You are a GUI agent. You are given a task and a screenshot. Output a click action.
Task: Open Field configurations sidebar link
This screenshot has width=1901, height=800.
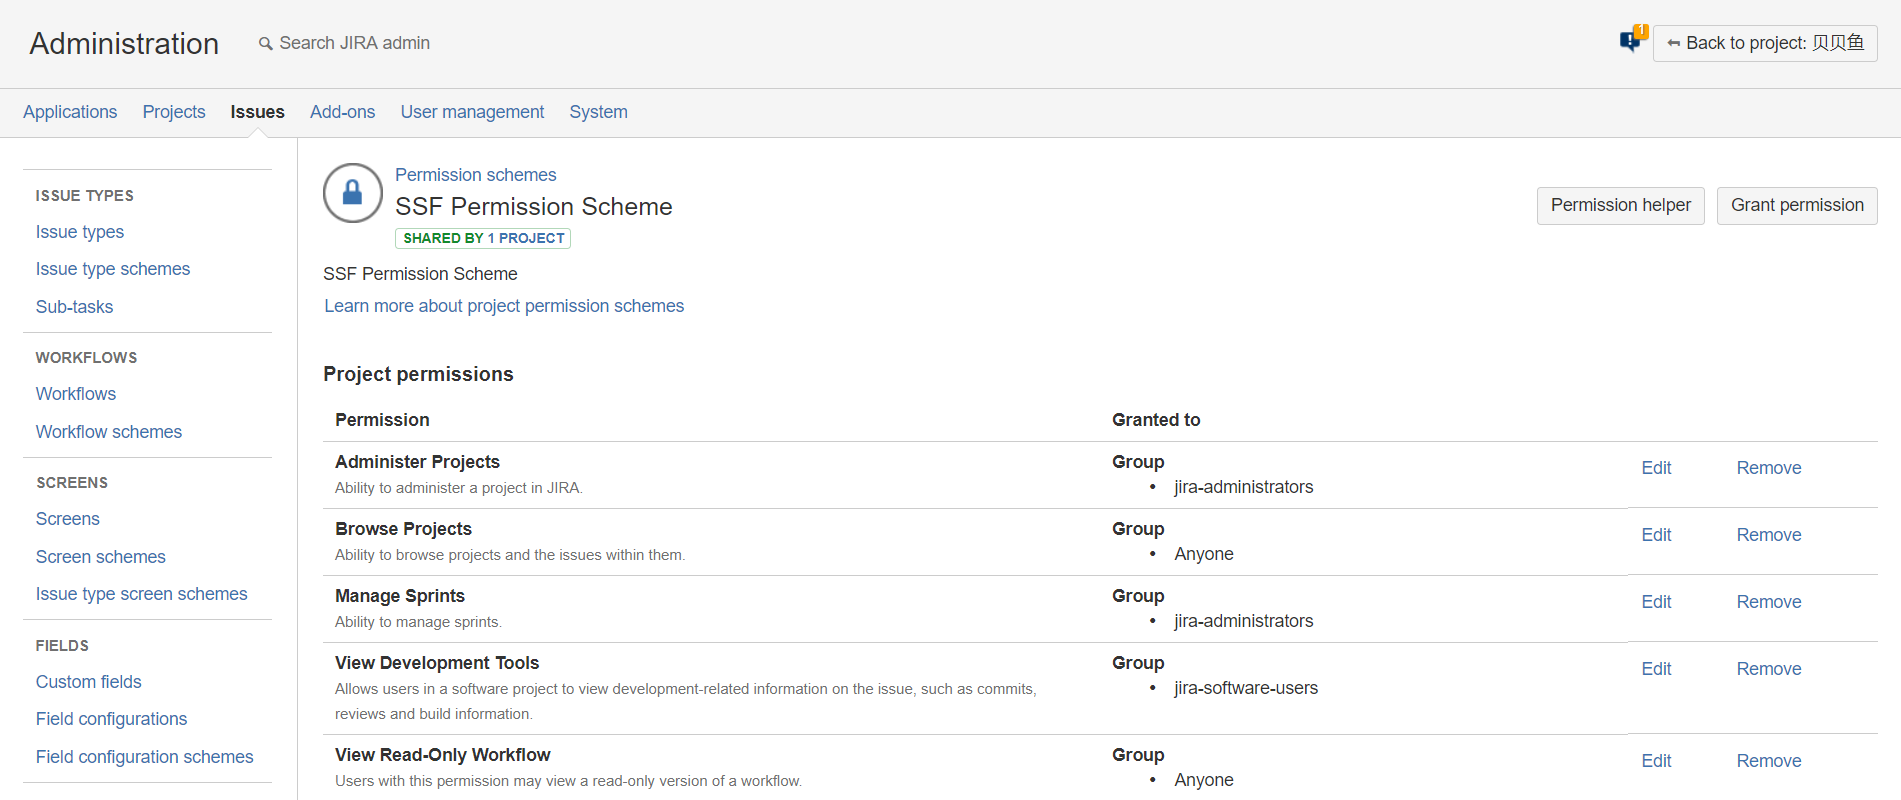[111, 719]
